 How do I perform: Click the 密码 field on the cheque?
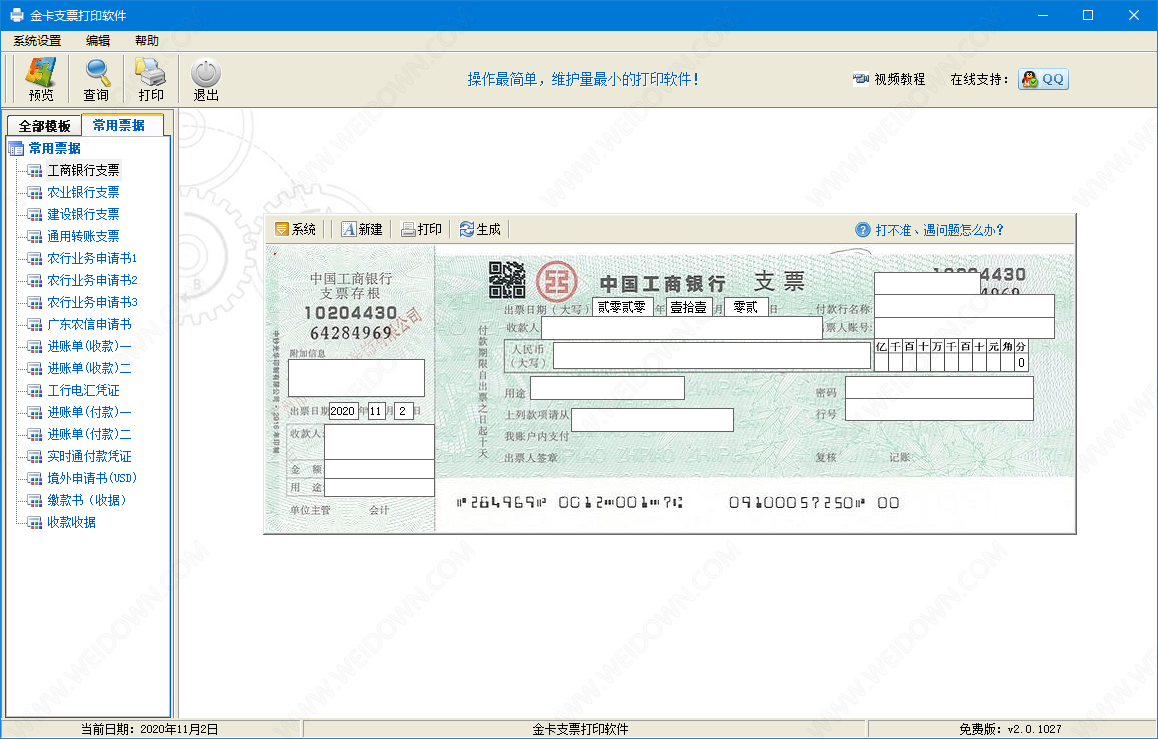[939, 388]
